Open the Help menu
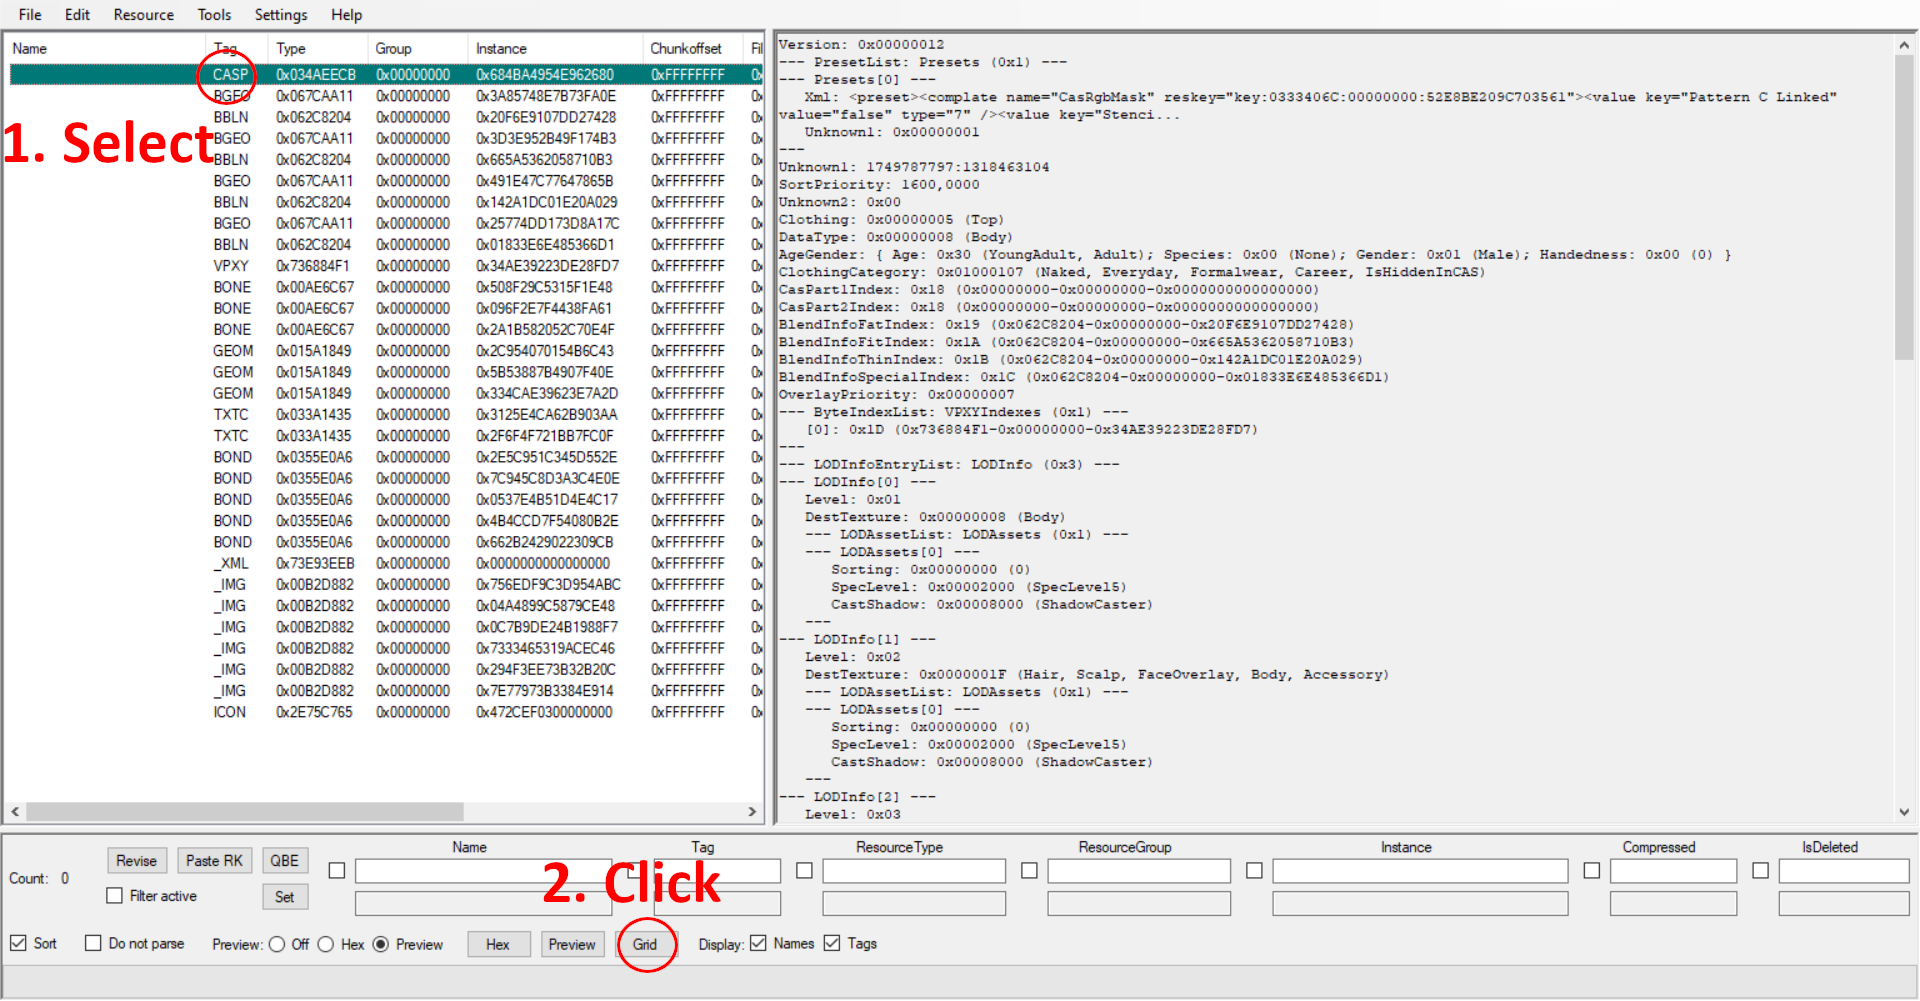Viewport: 1920px width, 1001px height. [x=347, y=14]
